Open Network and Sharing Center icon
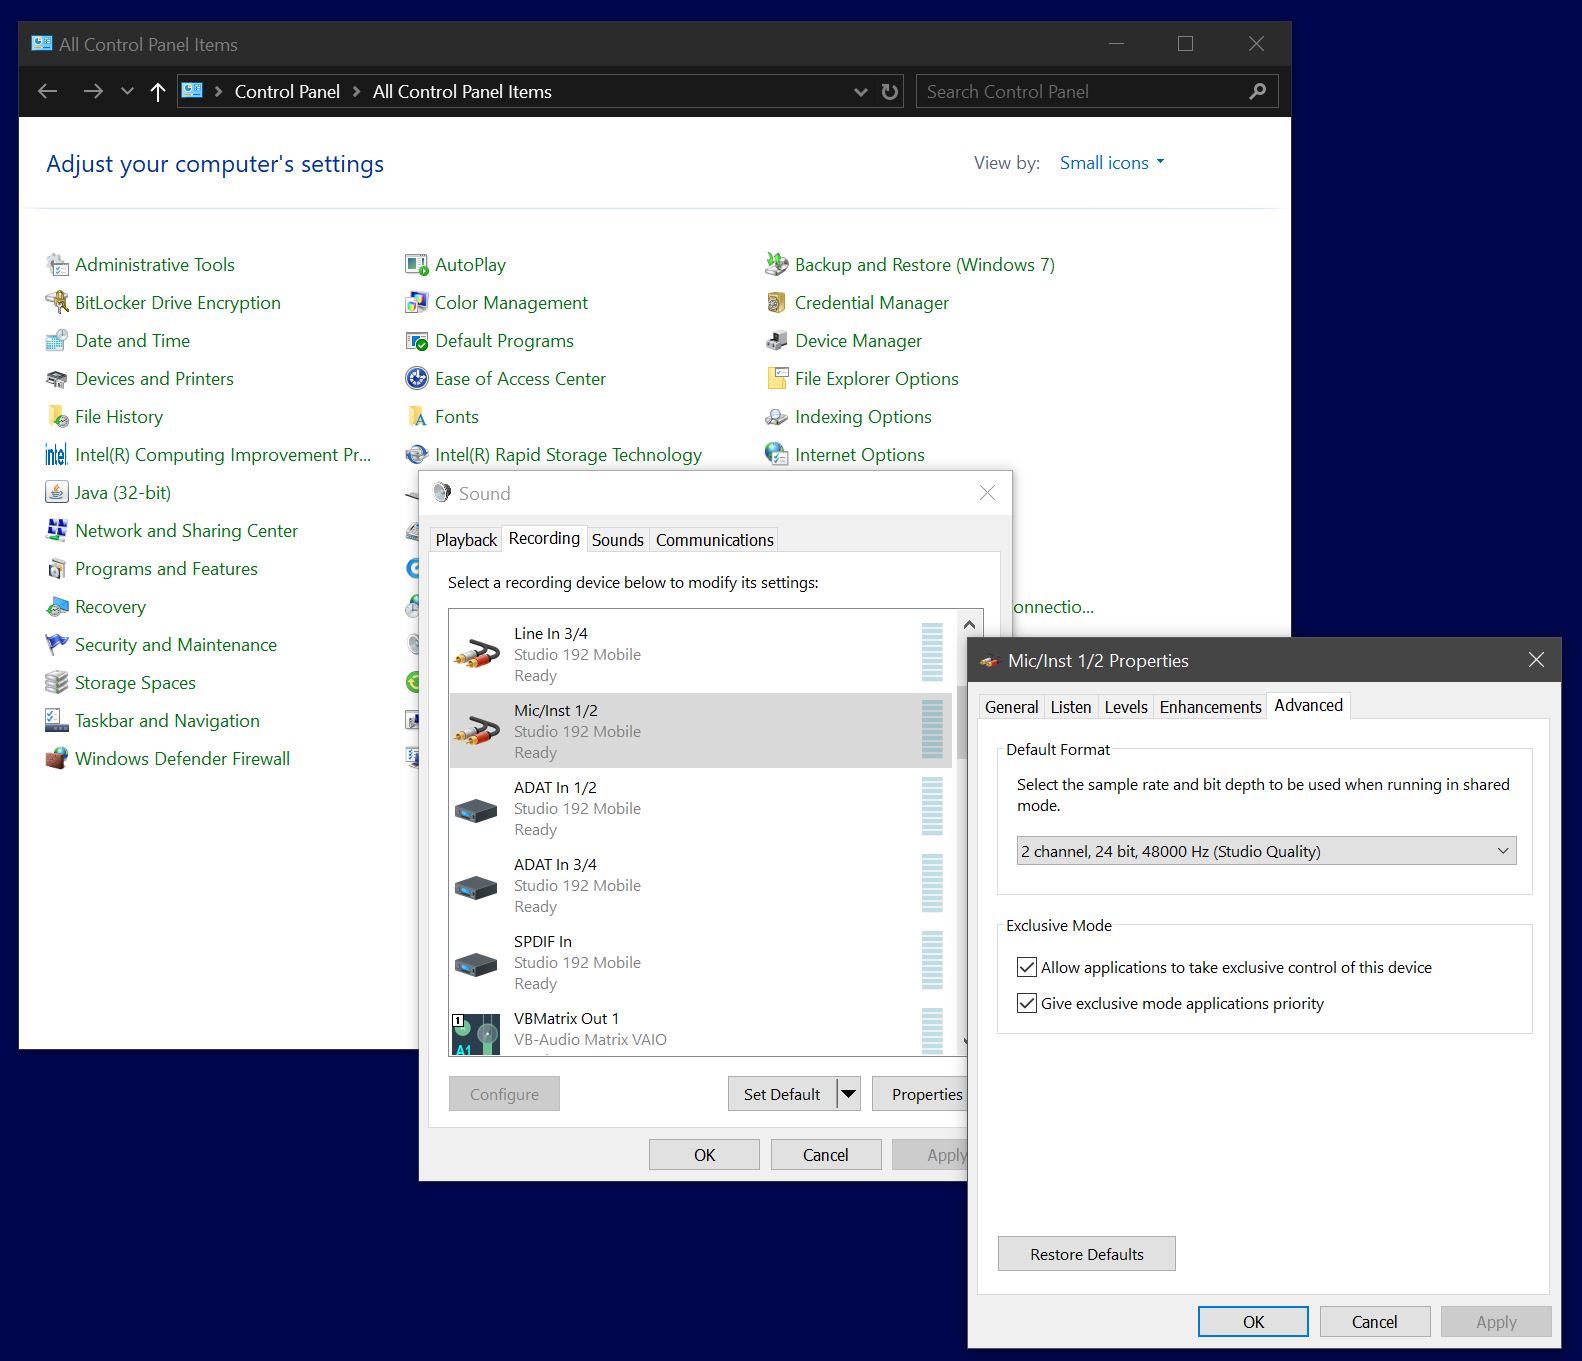The image size is (1582, 1361). (x=57, y=531)
